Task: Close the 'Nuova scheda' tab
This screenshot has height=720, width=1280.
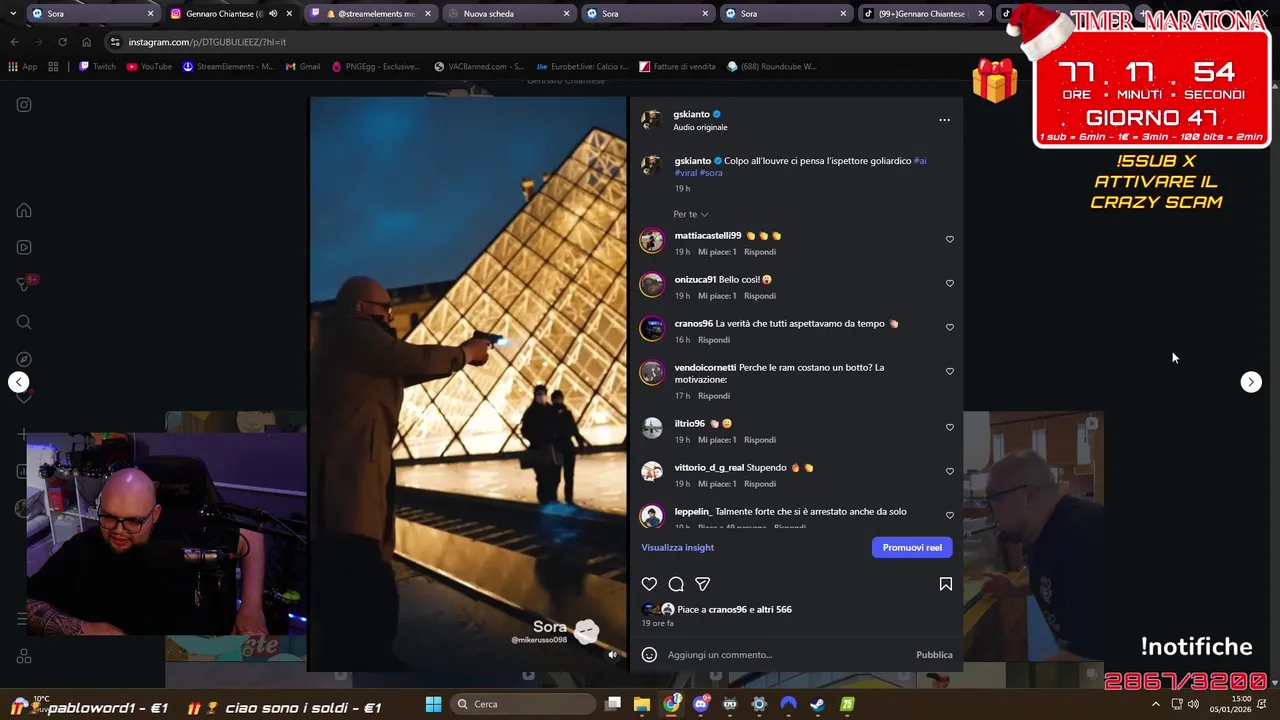Action: pyautogui.click(x=566, y=14)
